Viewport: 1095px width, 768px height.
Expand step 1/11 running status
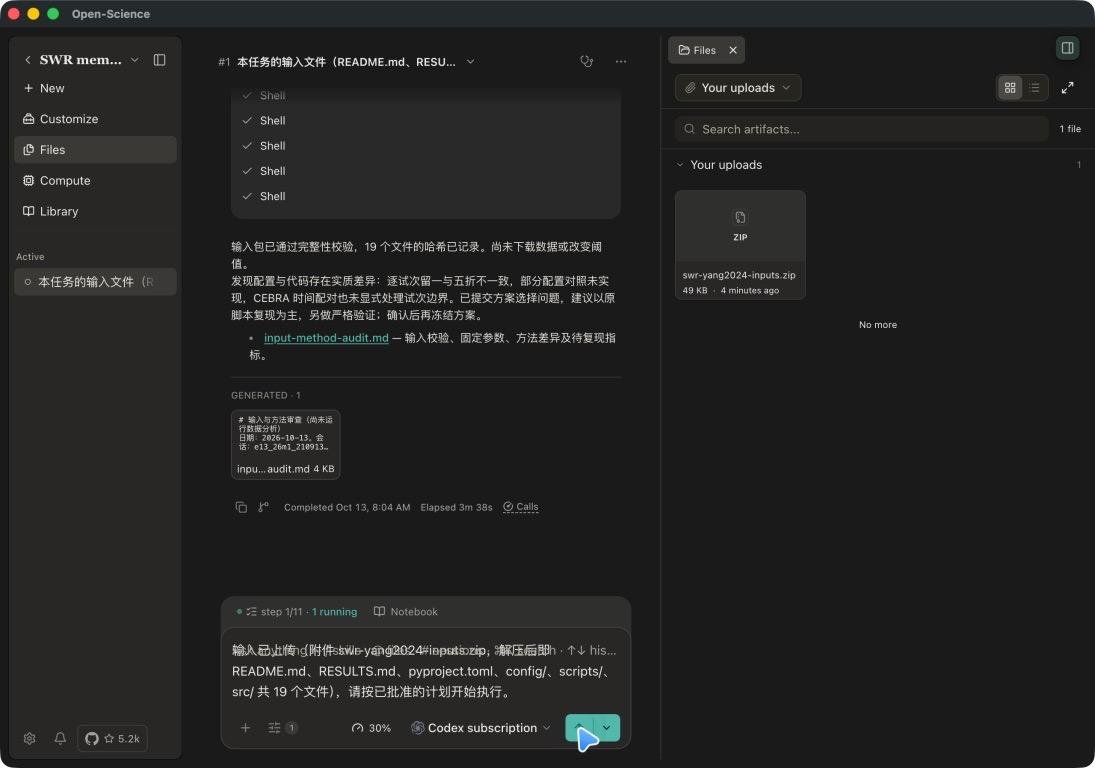tap(297, 612)
